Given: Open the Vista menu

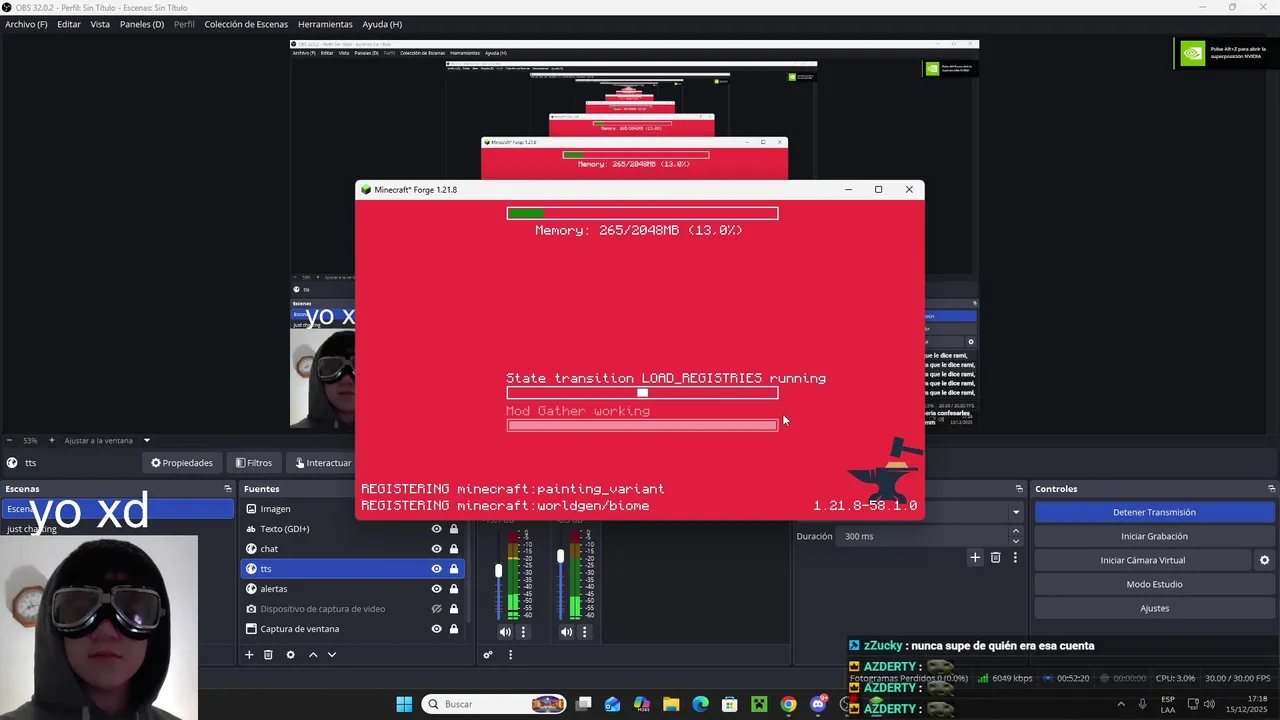Looking at the screenshot, I should pos(100,24).
